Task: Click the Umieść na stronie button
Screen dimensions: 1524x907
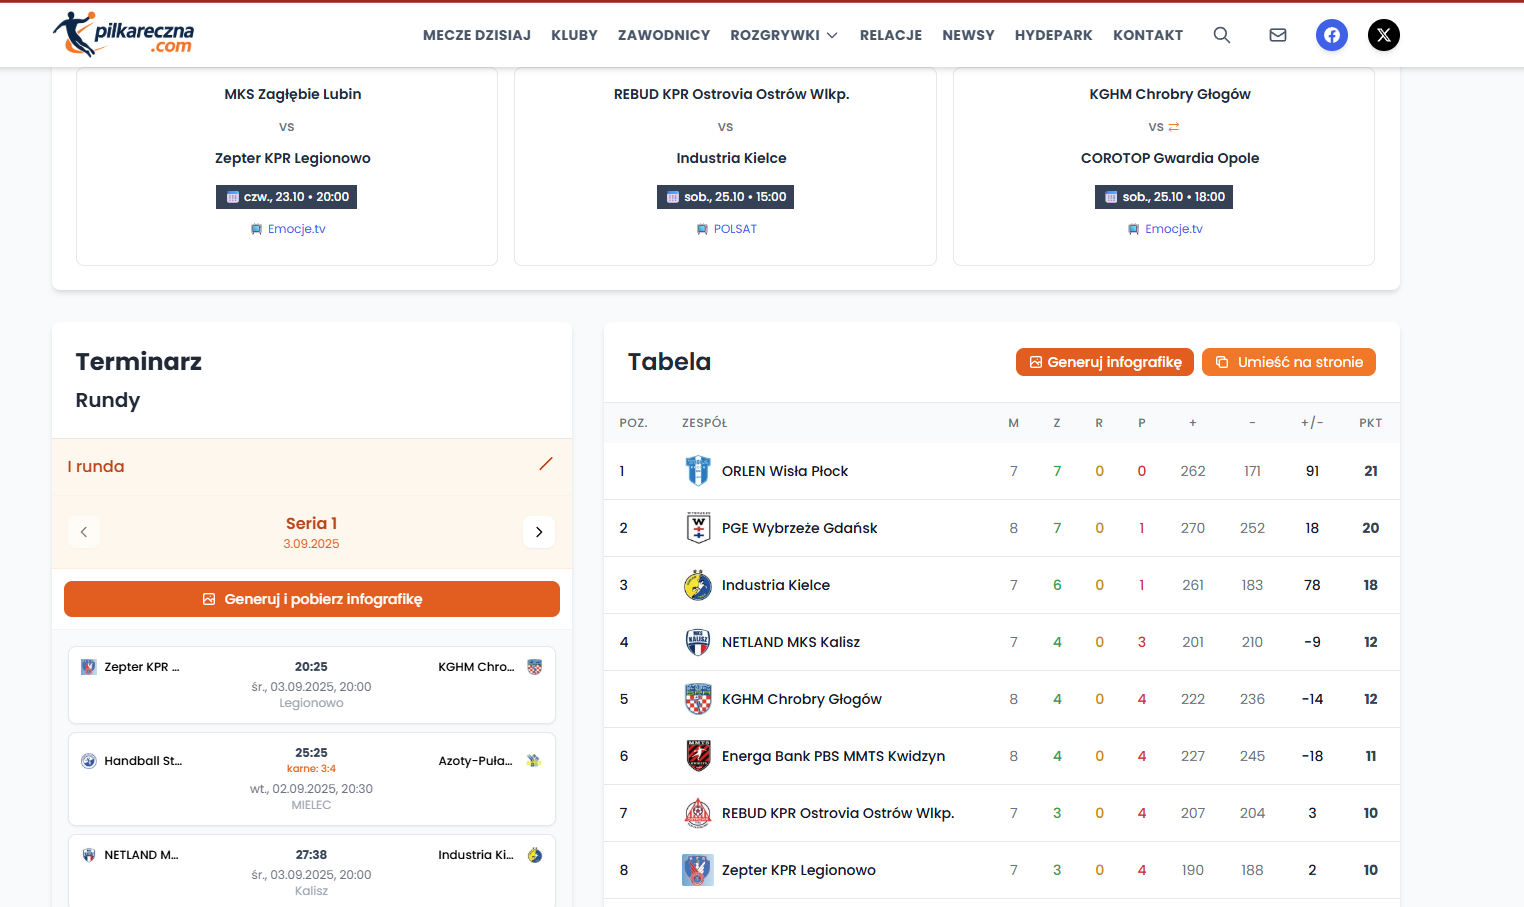Action: [x=1288, y=362]
